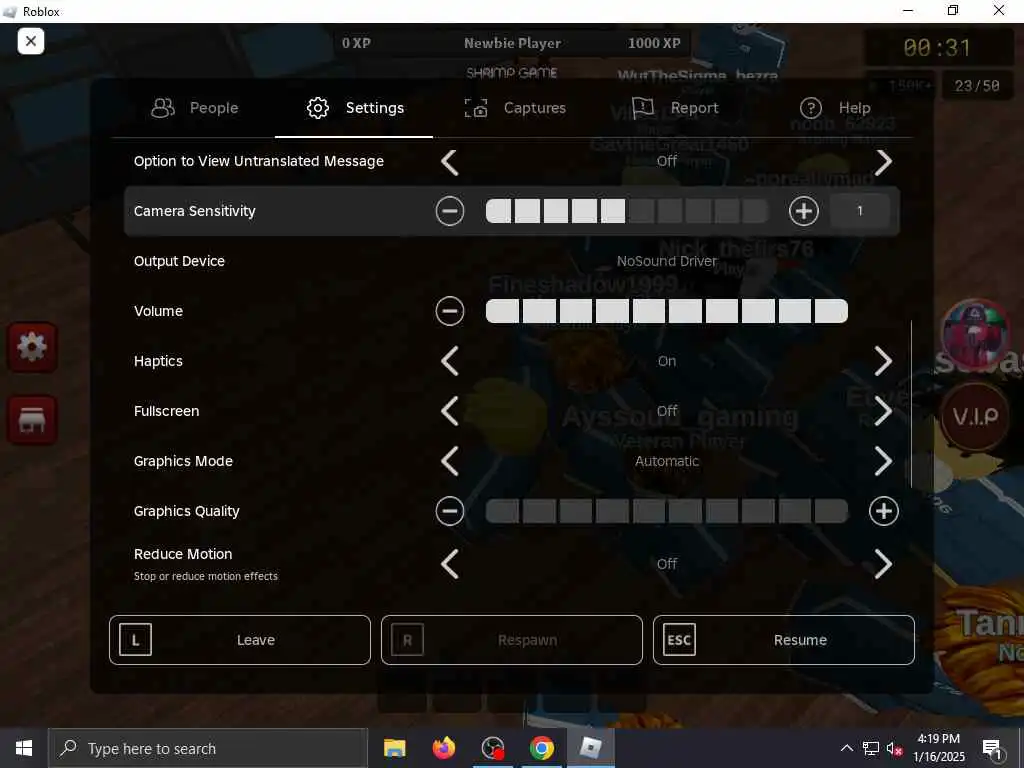Toggle Haptics with left arrow
This screenshot has height=768, width=1024.
coord(449,361)
